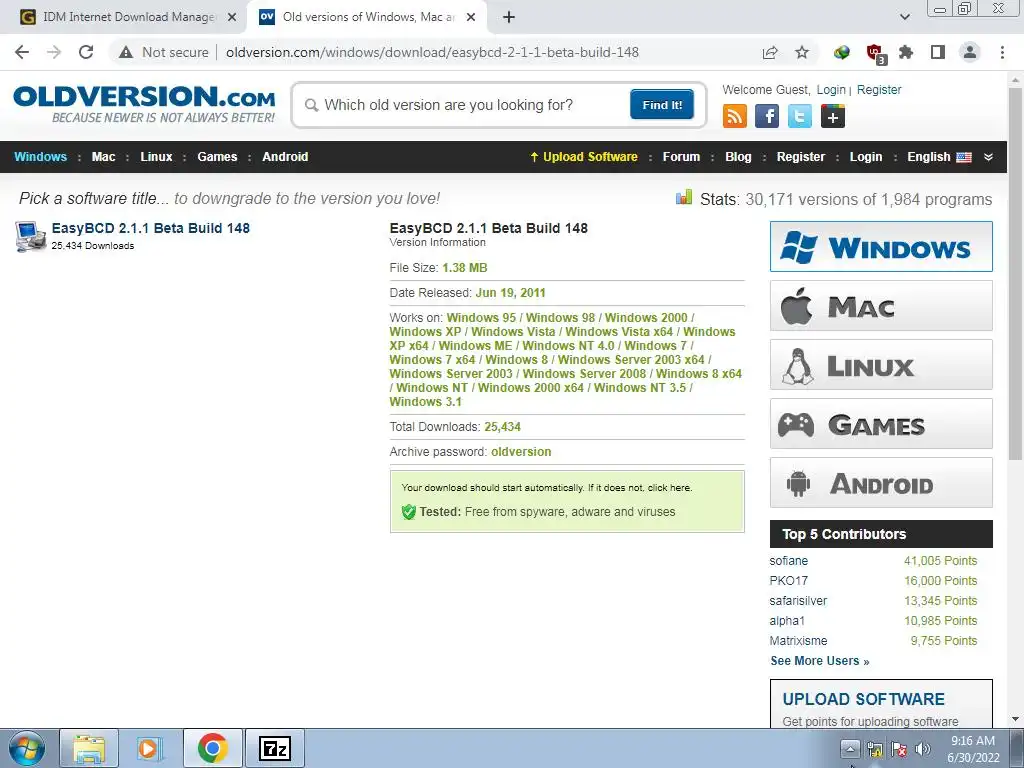
Task: Open Chrome from the taskbar
Action: [212, 748]
